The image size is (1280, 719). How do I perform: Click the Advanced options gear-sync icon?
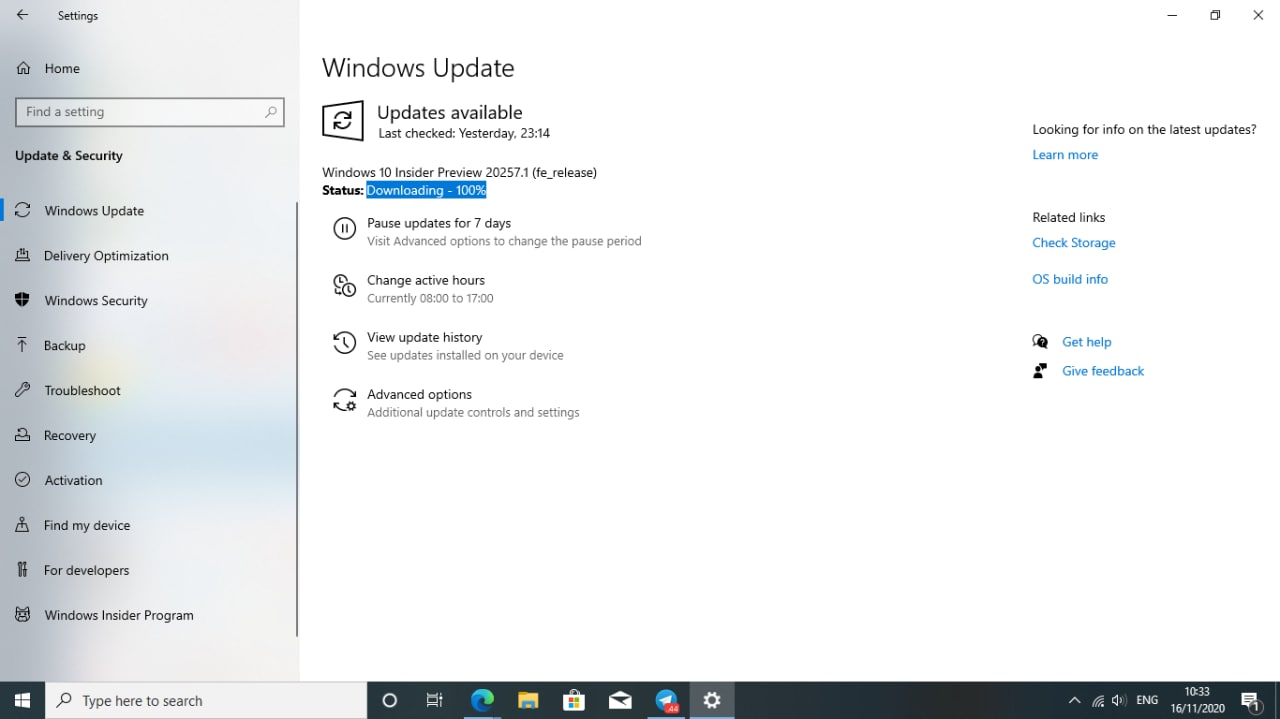344,400
